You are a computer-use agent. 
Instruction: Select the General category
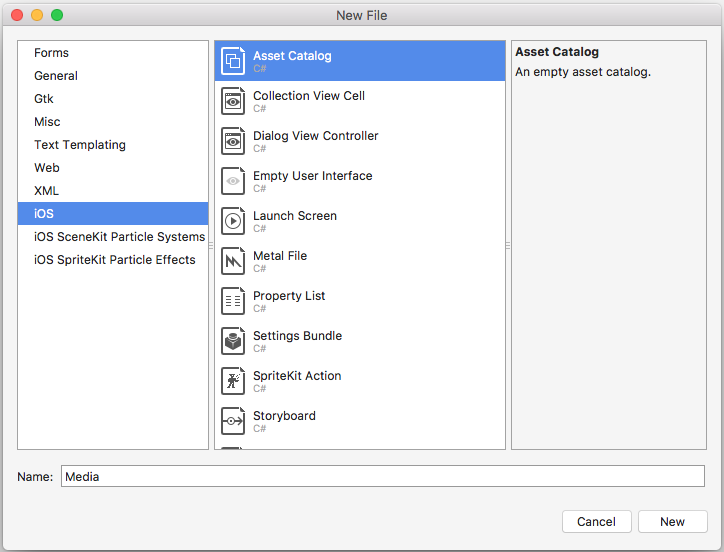point(113,76)
